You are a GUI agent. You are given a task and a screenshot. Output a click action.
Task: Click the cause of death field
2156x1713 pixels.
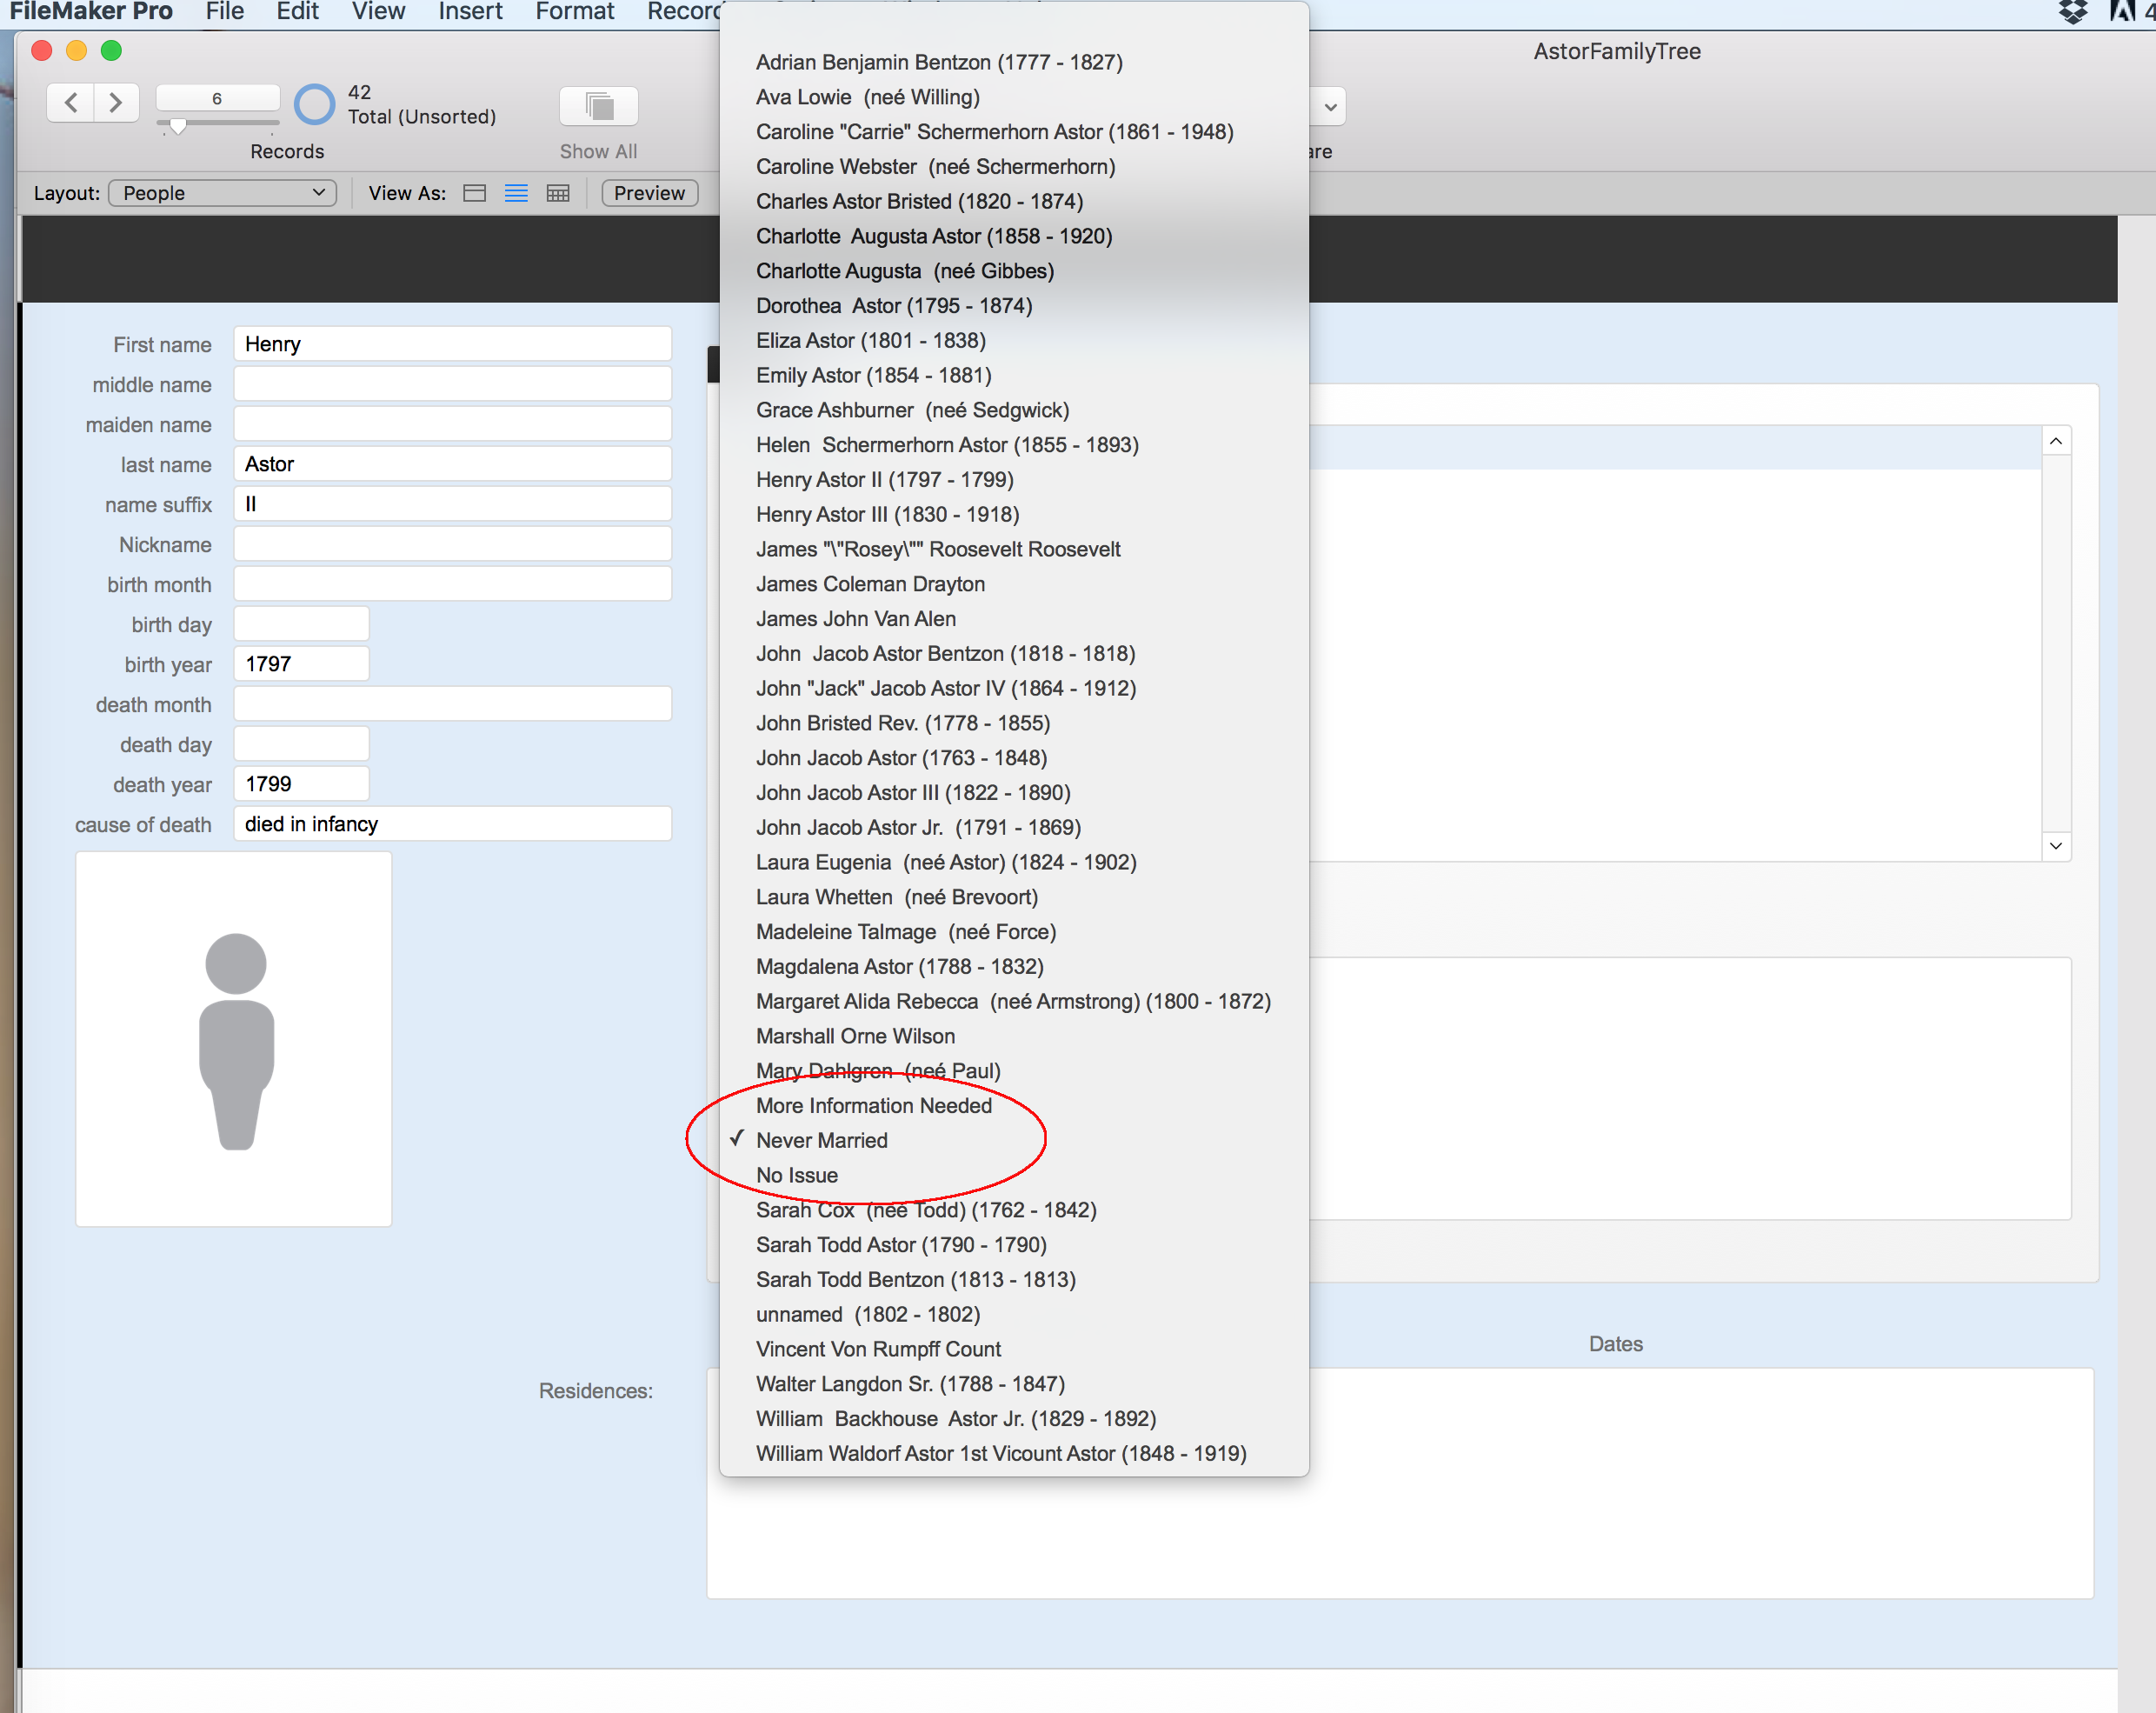452,824
